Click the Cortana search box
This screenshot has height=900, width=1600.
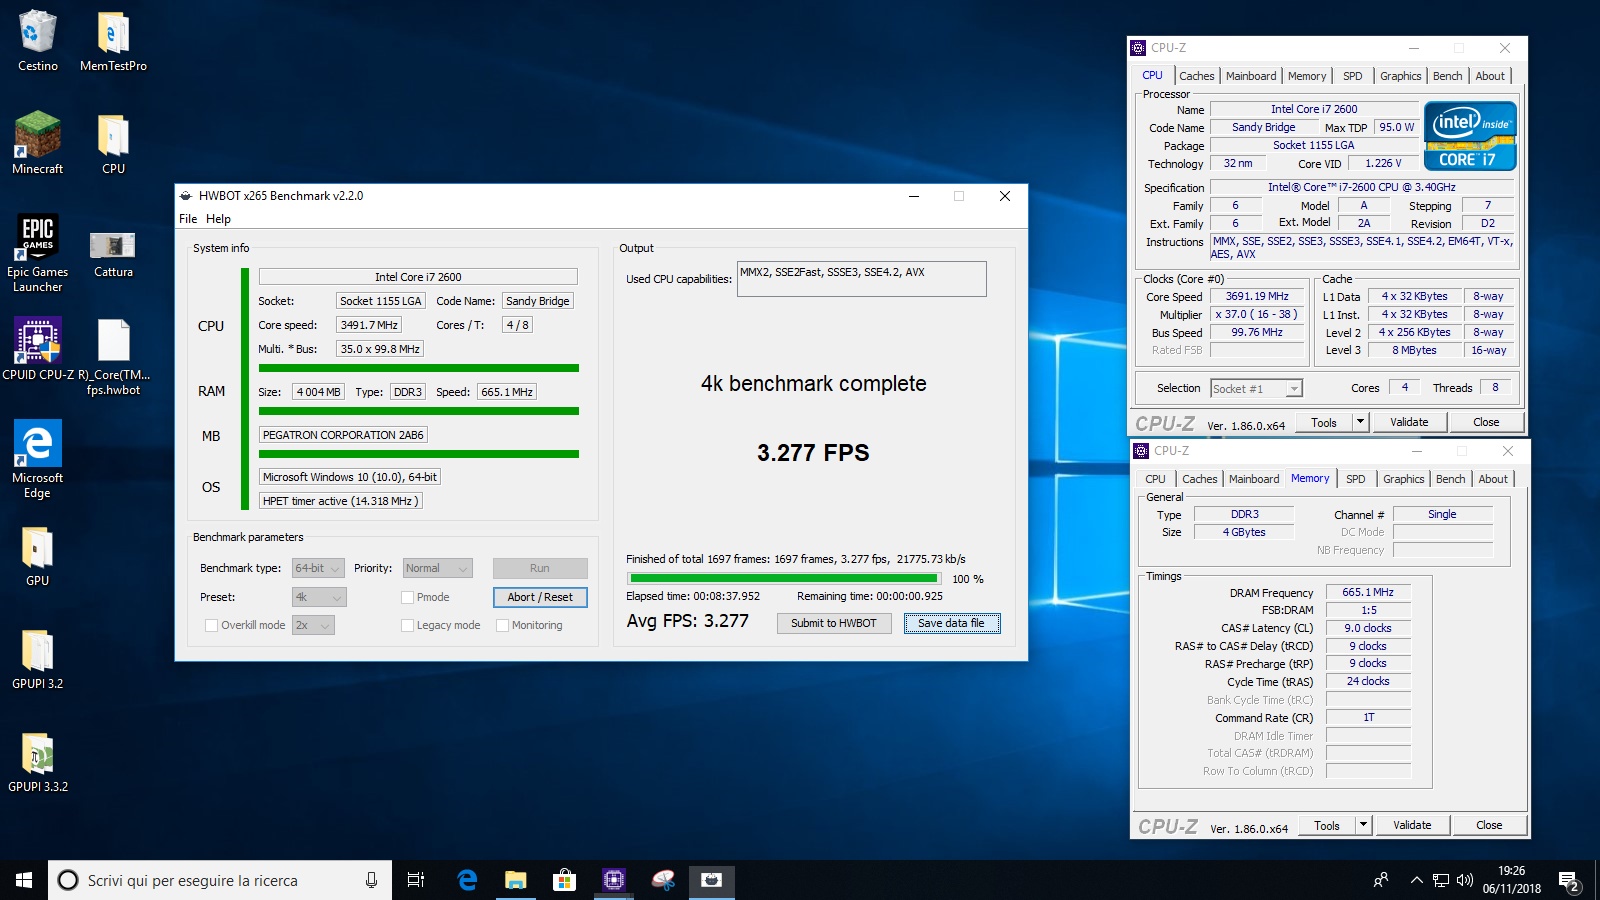220,880
